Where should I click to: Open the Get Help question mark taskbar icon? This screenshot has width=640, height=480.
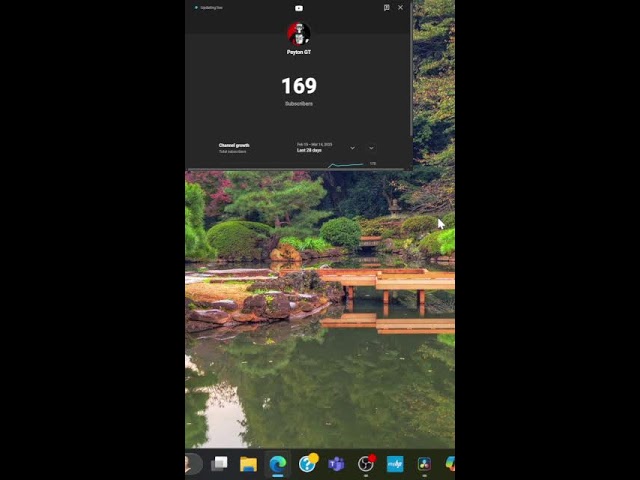308,464
